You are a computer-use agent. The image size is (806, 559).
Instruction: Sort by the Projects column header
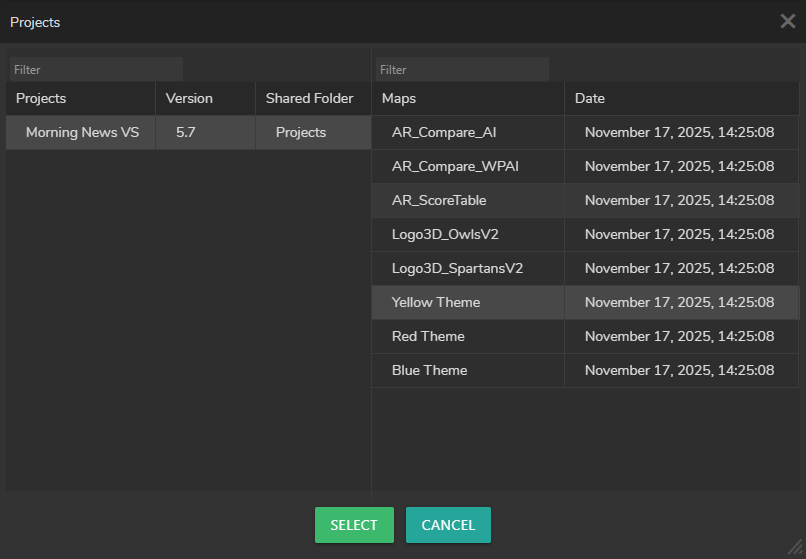pyautogui.click(x=41, y=98)
